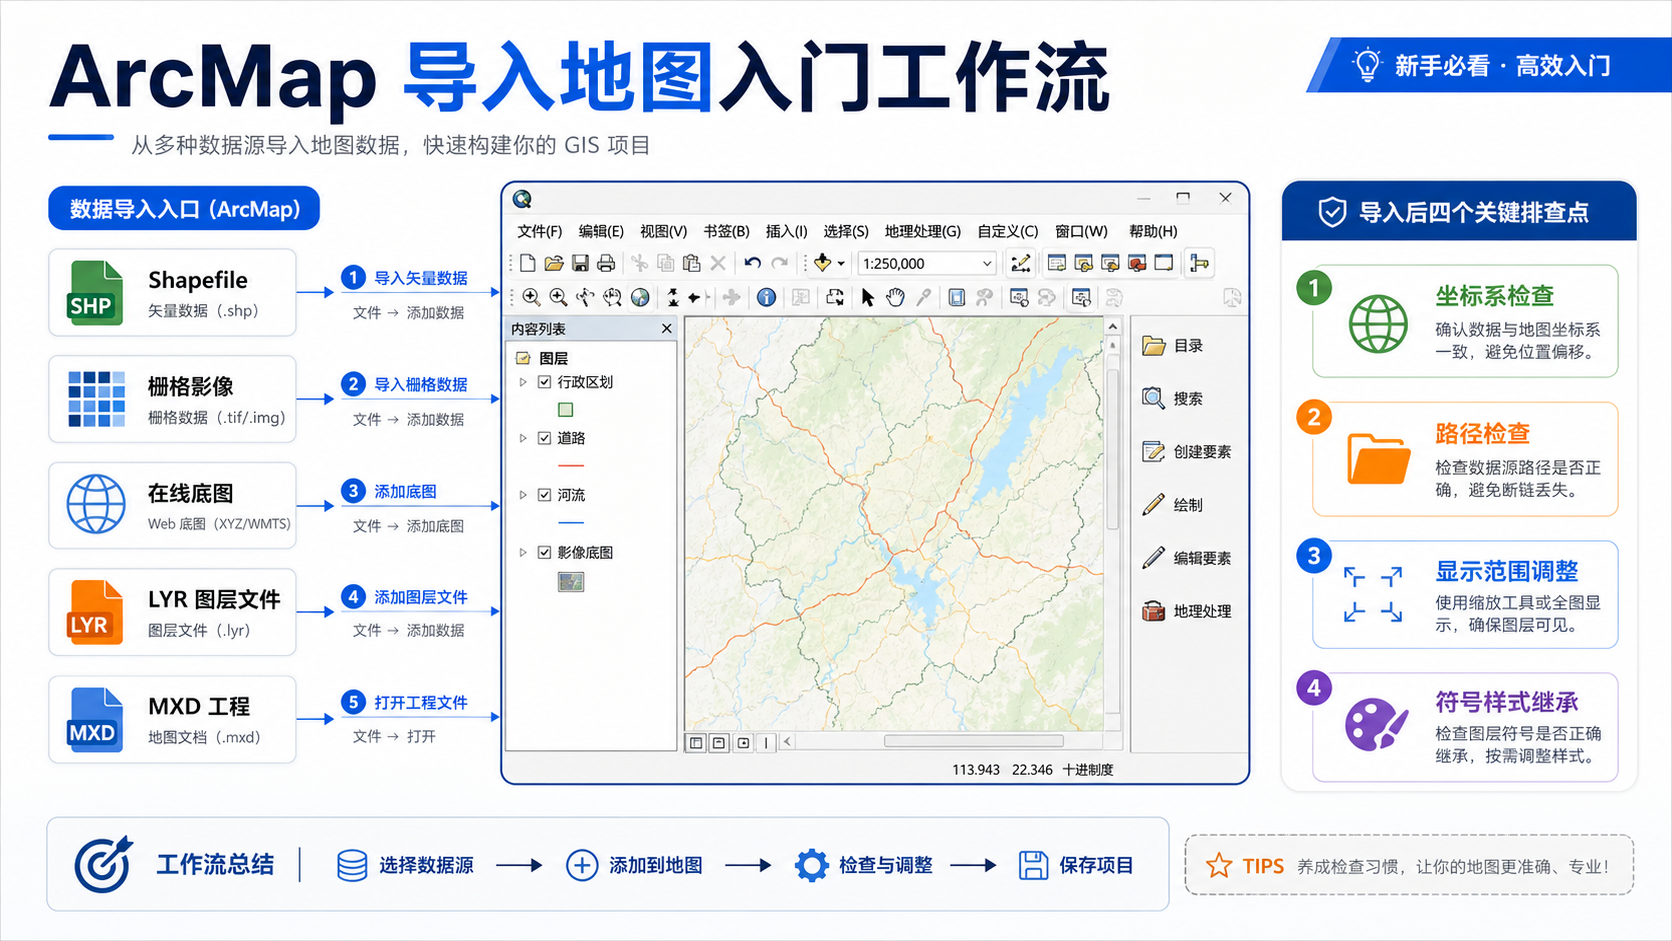This screenshot has width=1672, height=941.
Task: Click the 十进制度 status bar text
Action: click(1088, 770)
